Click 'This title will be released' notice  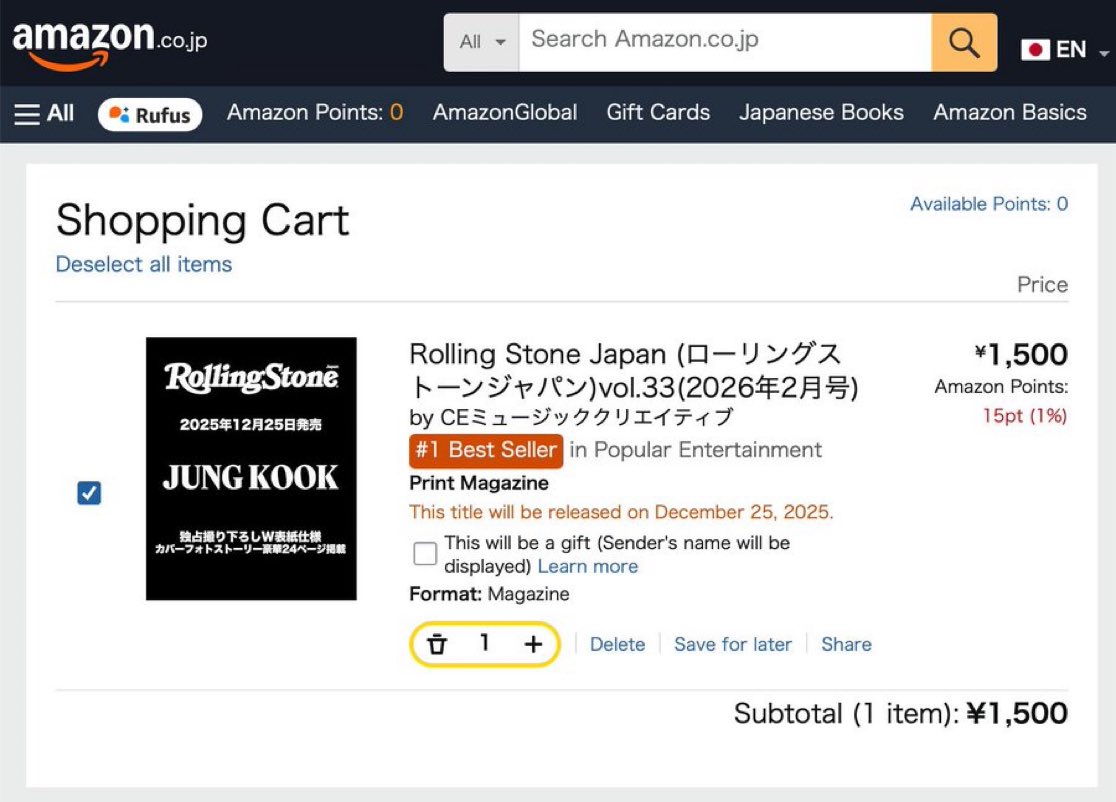tap(621, 512)
